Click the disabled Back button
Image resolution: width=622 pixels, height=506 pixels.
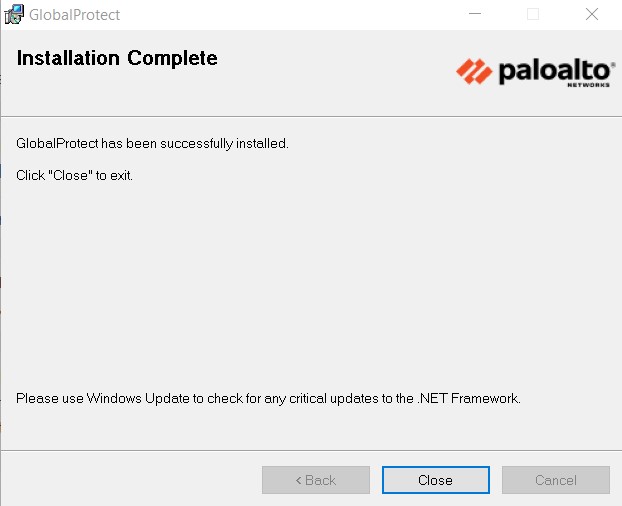pyautogui.click(x=316, y=480)
